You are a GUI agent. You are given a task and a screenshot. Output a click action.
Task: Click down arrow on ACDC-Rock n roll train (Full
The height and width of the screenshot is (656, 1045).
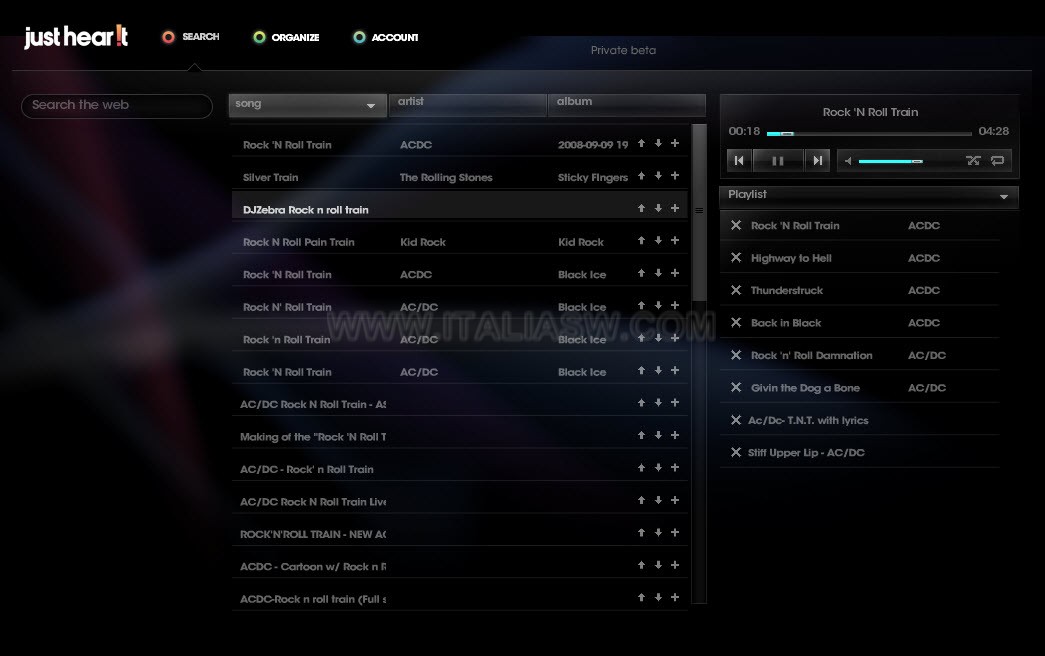pos(658,597)
